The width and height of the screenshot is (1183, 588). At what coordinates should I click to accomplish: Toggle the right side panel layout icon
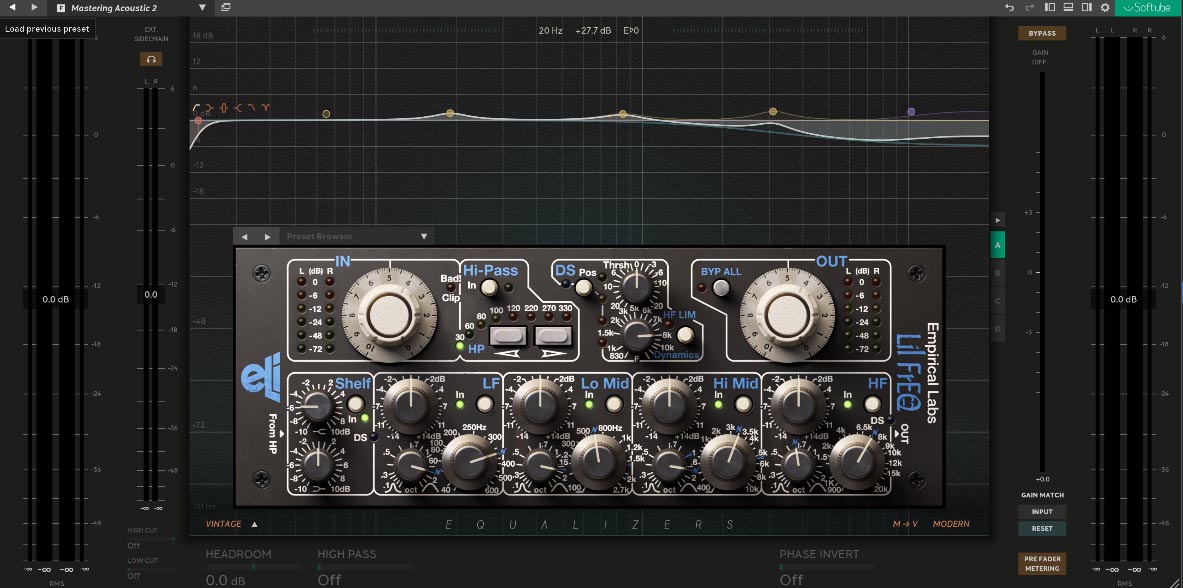[1086, 7]
